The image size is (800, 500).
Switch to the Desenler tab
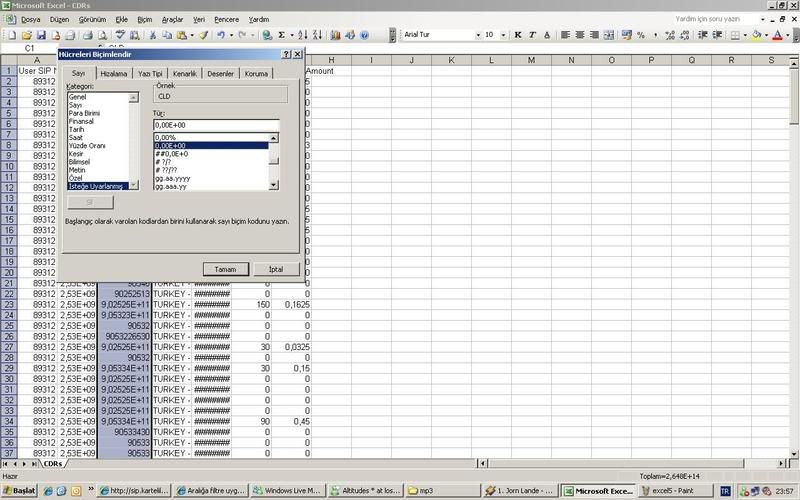click(220, 73)
